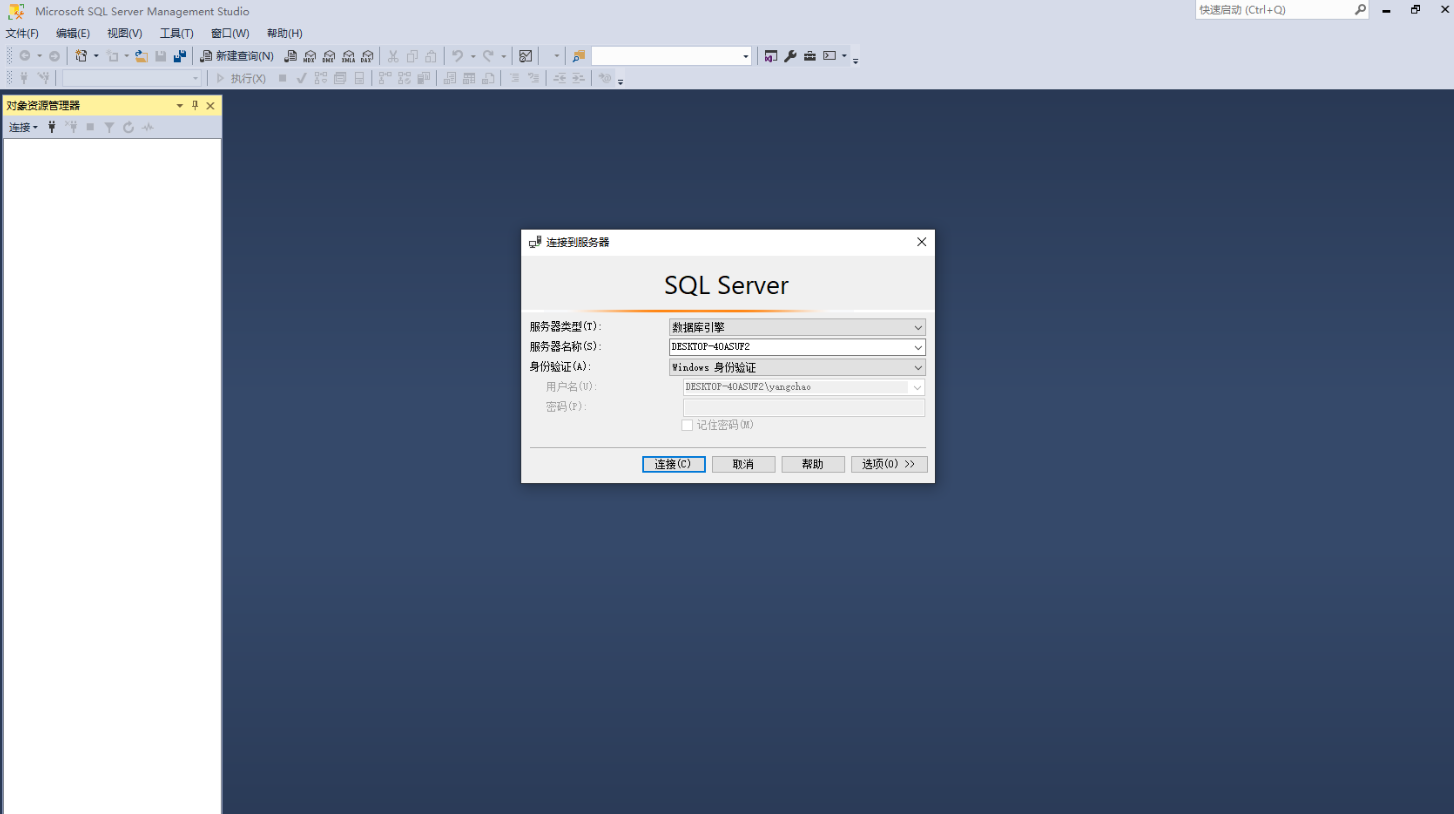Click the Filter funnel icon in Object Explorer
Viewport: 1454px width, 814px height.
pos(109,127)
